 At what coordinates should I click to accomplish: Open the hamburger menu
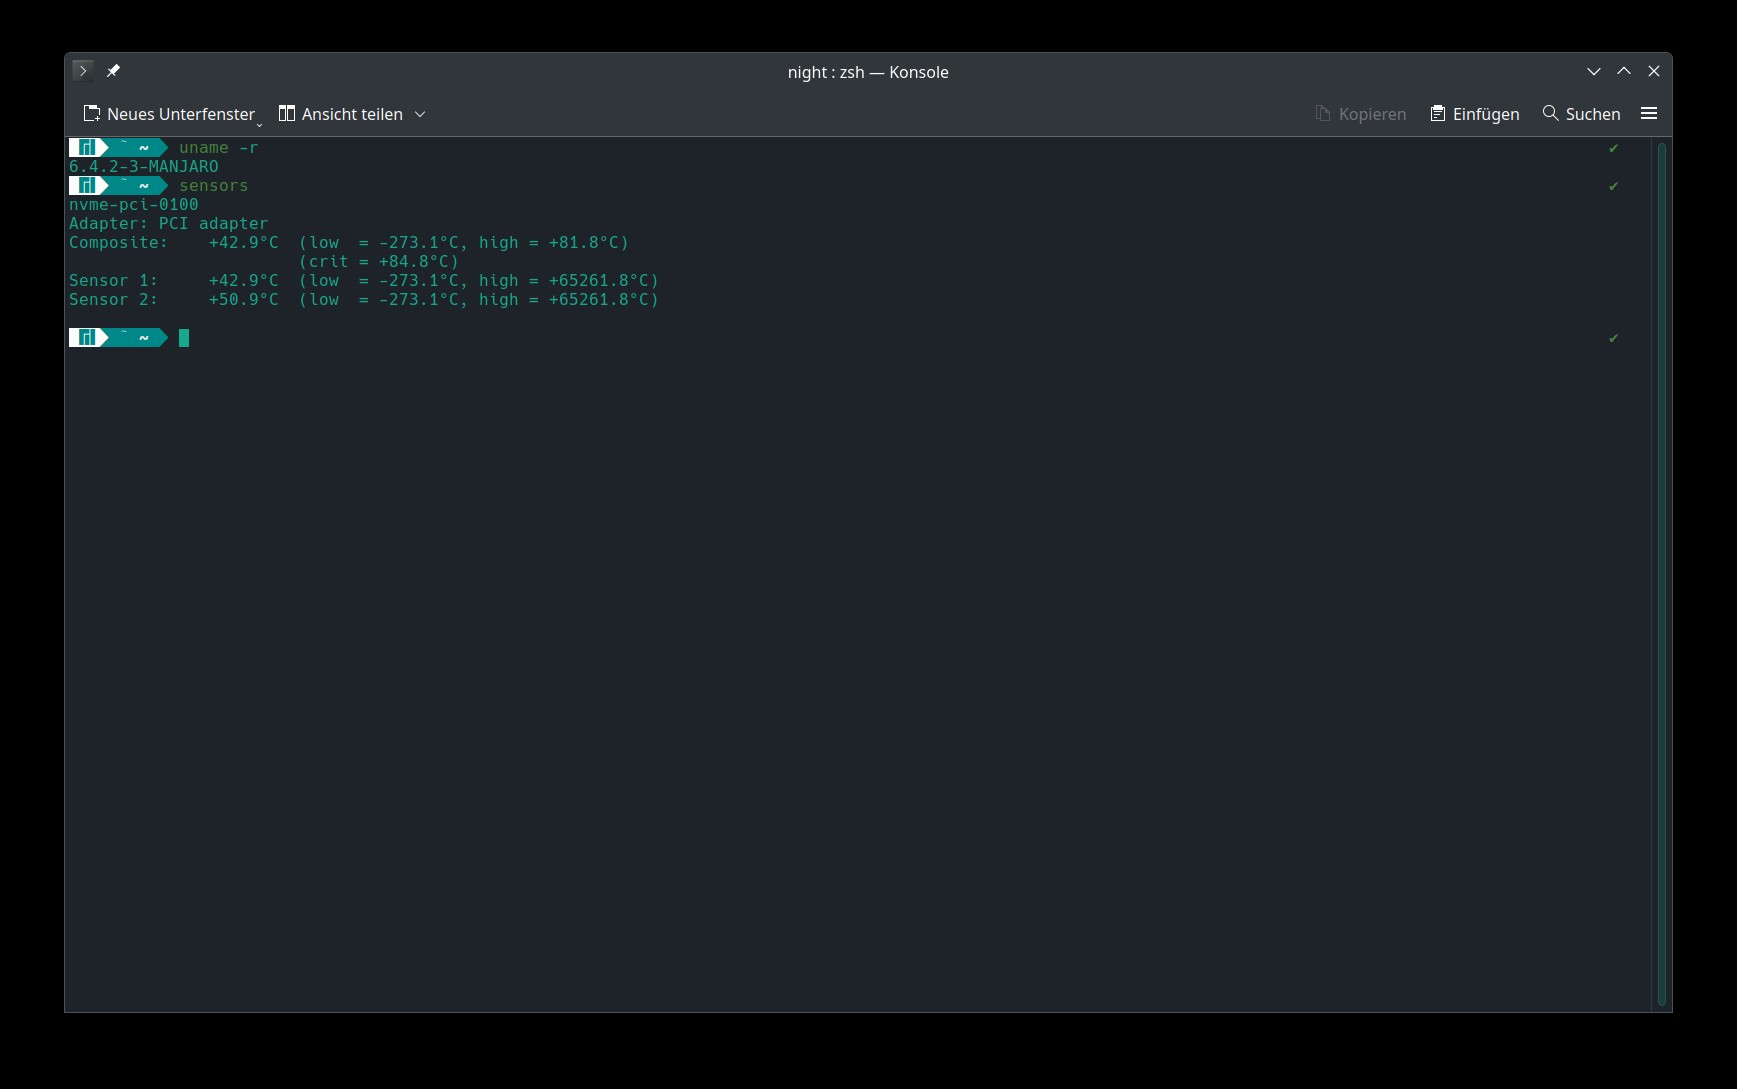[x=1649, y=114]
